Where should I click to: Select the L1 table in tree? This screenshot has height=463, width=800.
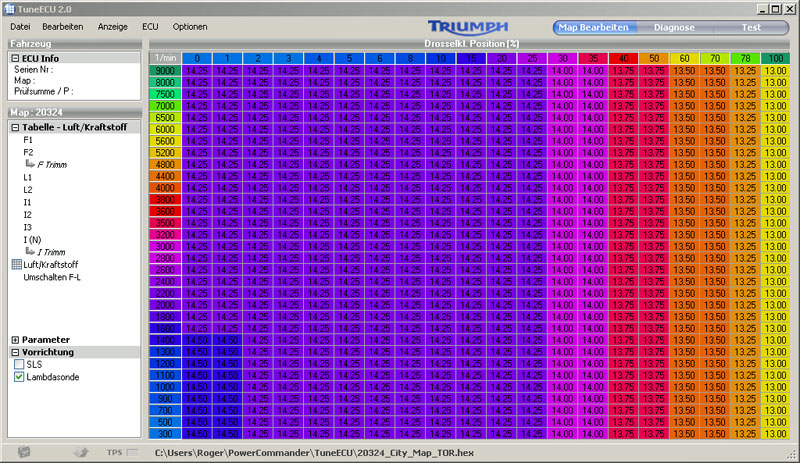(28, 177)
